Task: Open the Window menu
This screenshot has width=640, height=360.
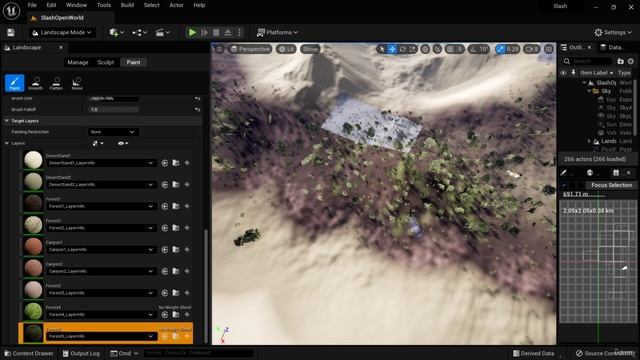Action: point(76,5)
